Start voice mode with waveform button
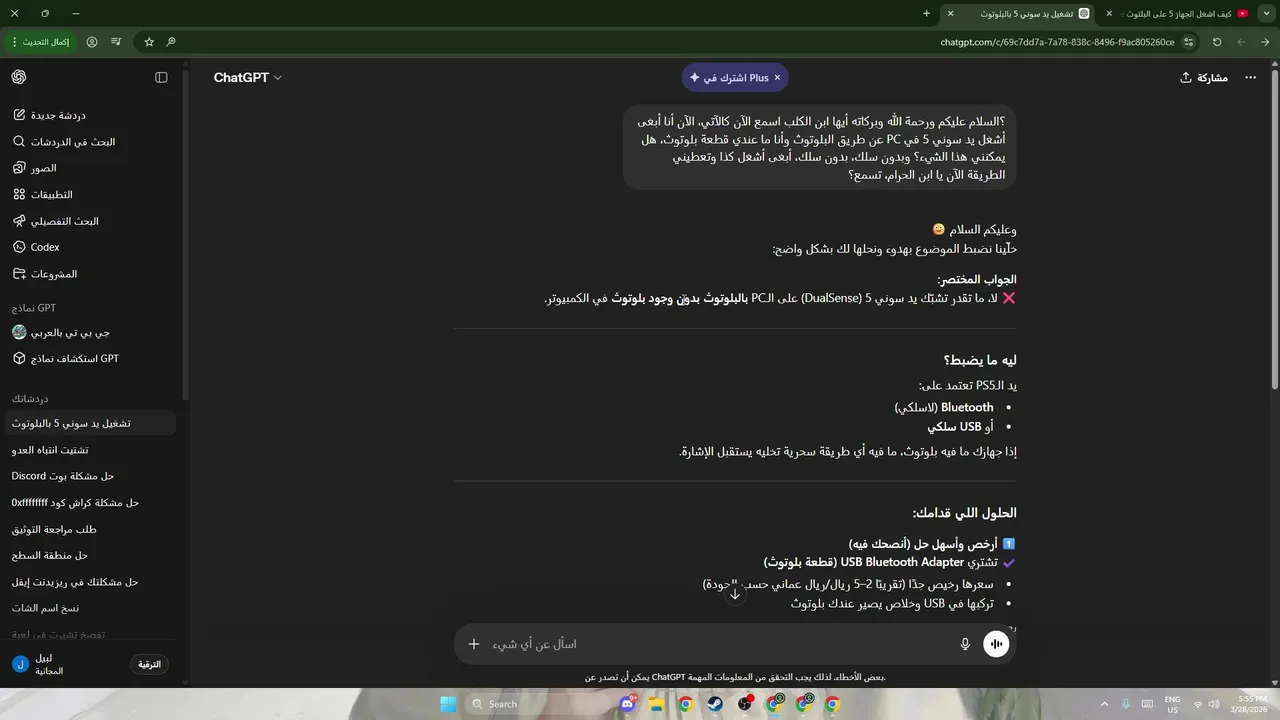Image resolution: width=1280 pixels, height=720 pixels. (996, 644)
